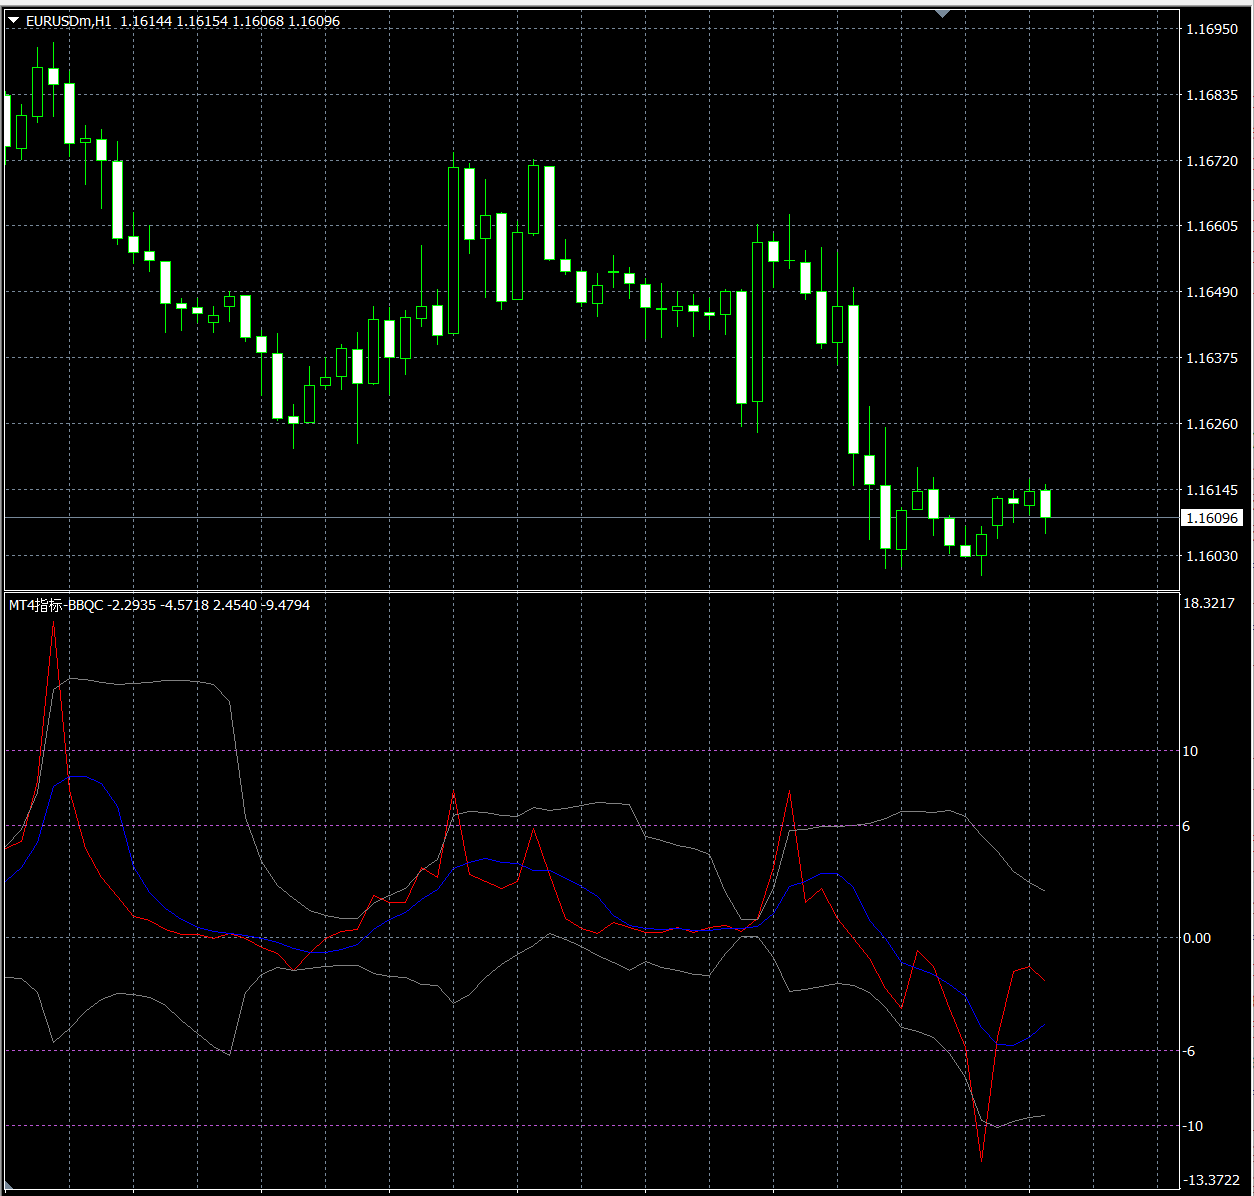This screenshot has width=1254, height=1196.
Task: Click the 1.16145 price scale label
Action: [1212, 490]
